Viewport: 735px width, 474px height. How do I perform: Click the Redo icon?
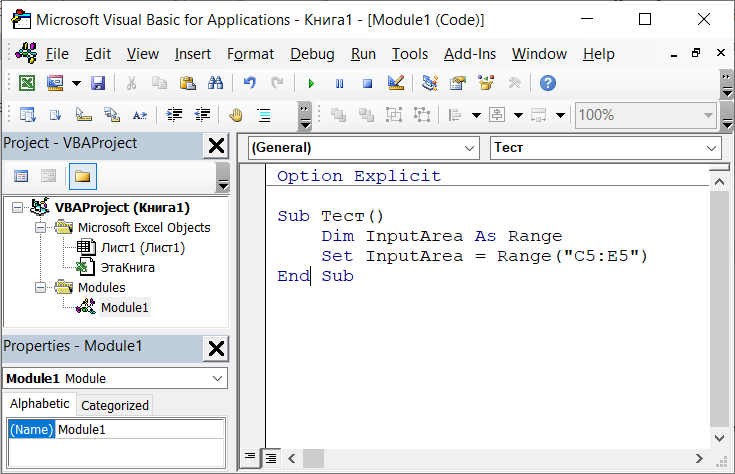pos(278,83)
